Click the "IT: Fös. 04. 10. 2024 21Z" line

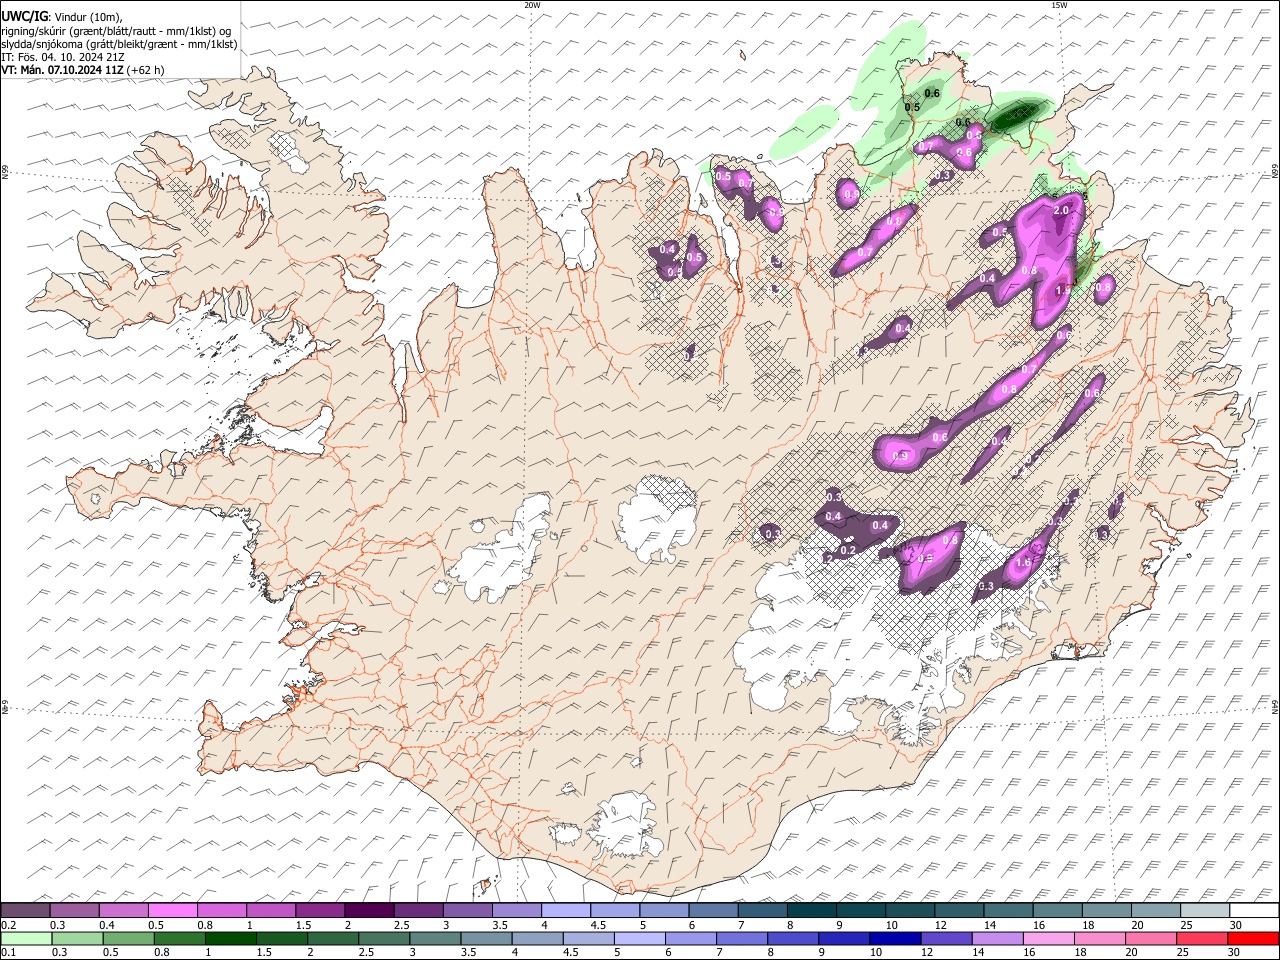click(63, 57)
